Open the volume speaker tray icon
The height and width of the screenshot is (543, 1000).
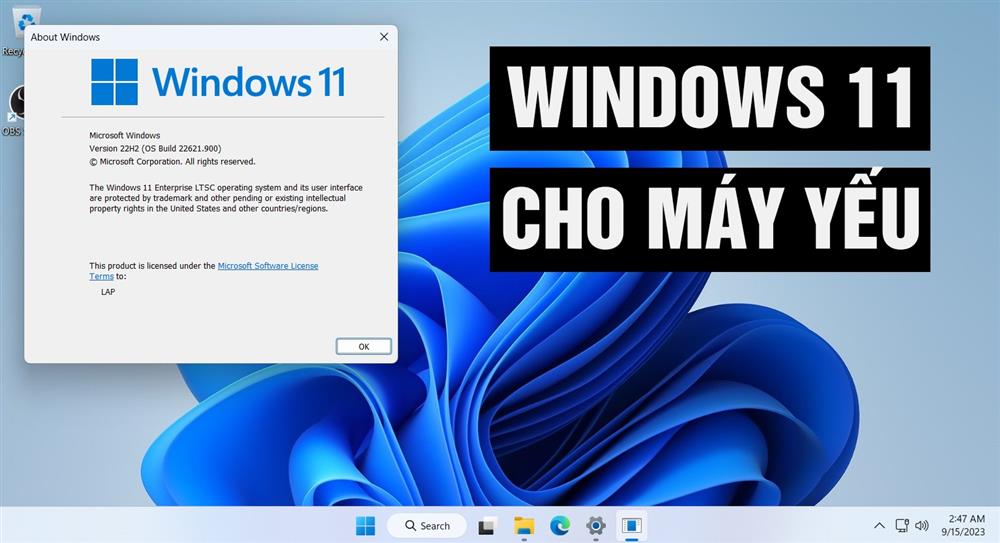(922, 526)
